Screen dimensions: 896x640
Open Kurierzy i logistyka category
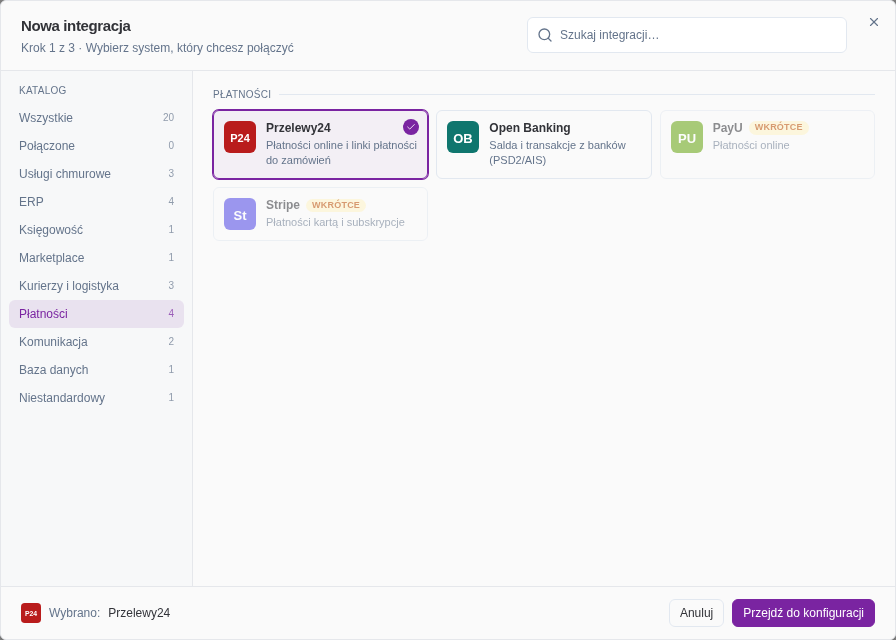pos(97,286)
